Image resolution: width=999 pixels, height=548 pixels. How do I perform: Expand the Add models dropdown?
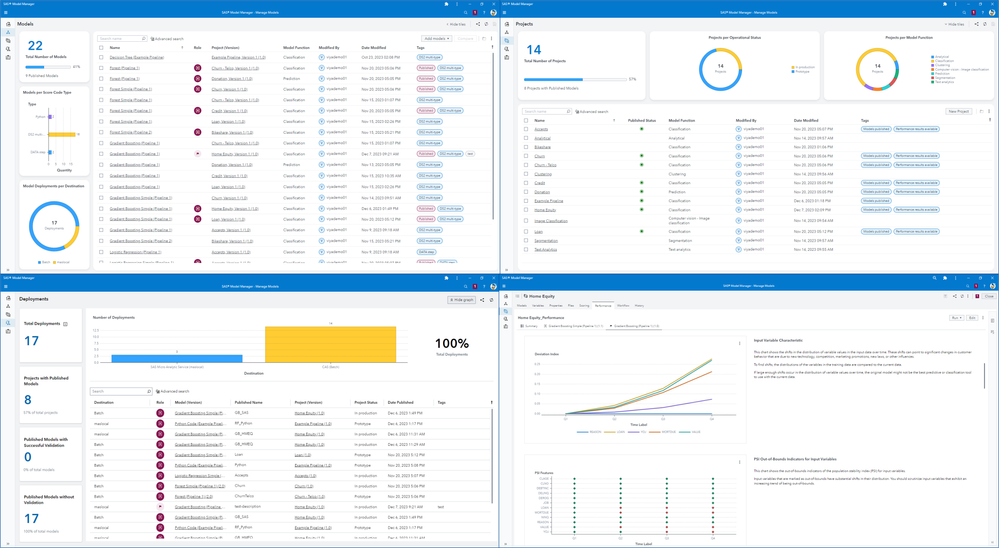pos(437,39)
